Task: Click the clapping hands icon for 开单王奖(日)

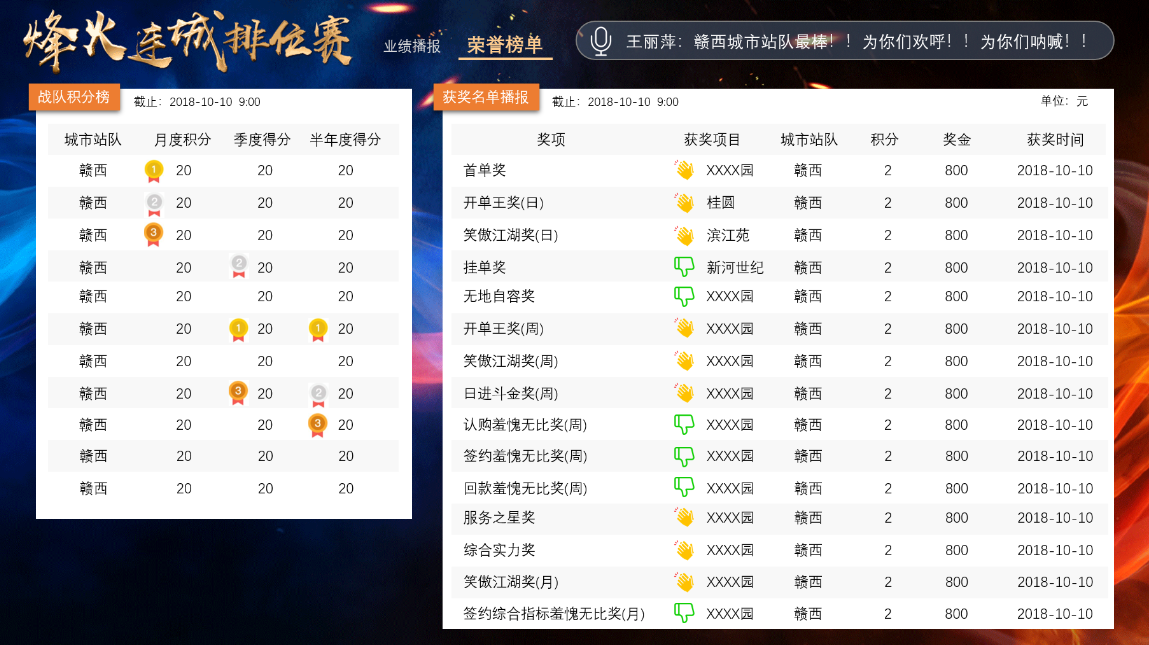Action: pyautogui.click(x=684, y=202)
